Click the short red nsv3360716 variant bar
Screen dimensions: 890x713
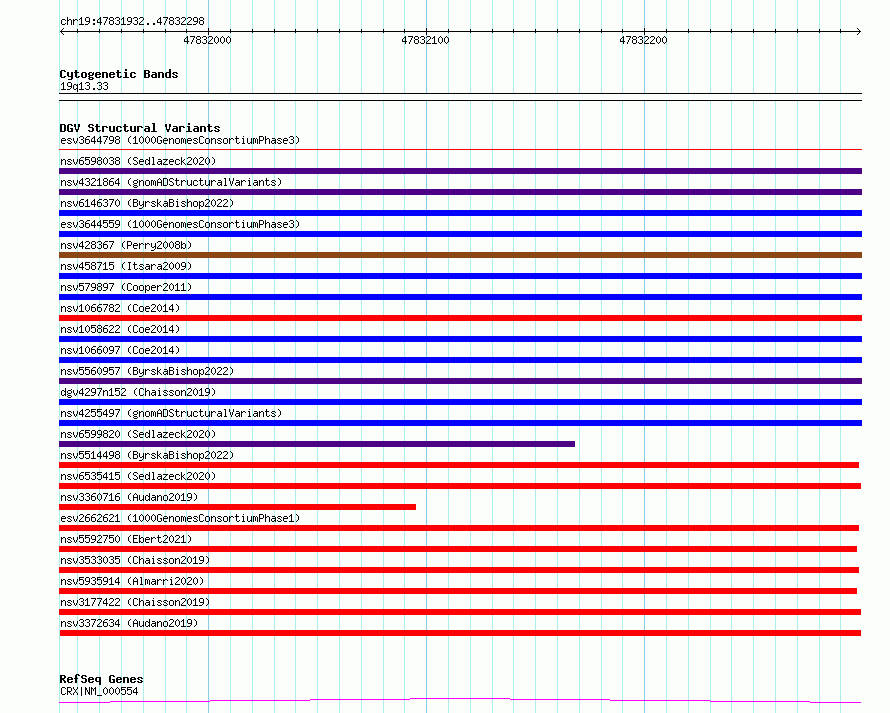point(237,507)
